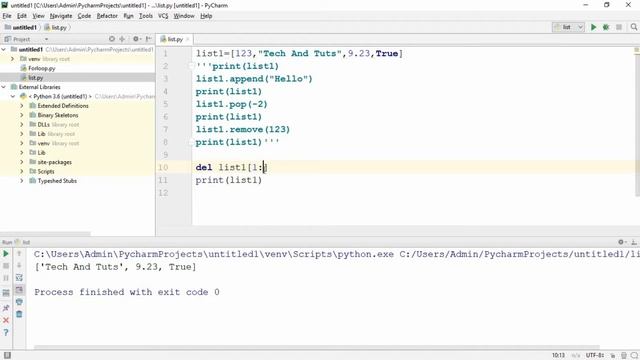Screen dimensions: 640x360
Task: Close the Run tab with red X
Action: (x=6, y=320)
